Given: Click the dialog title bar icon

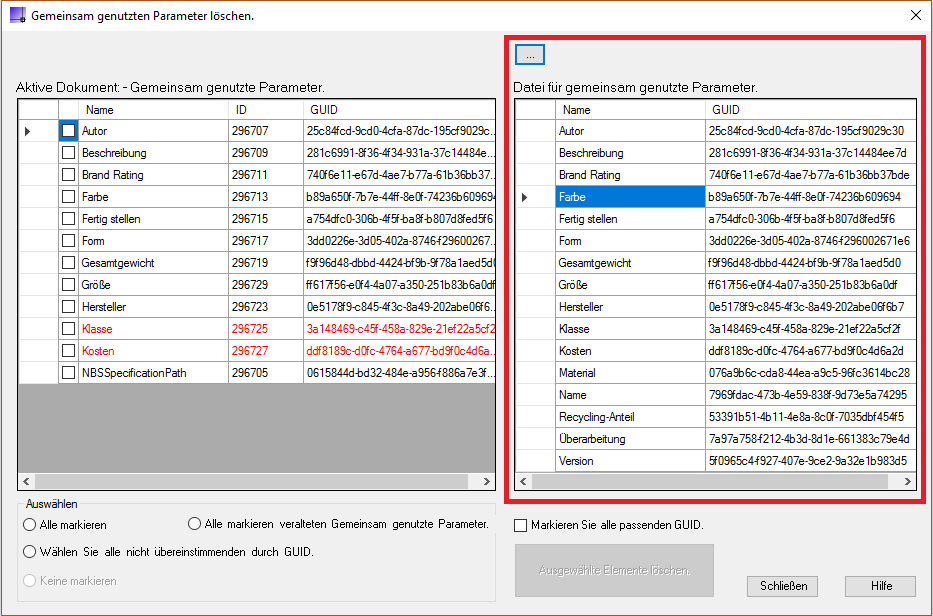Looking at the screenshot, I should coord(18,15).
